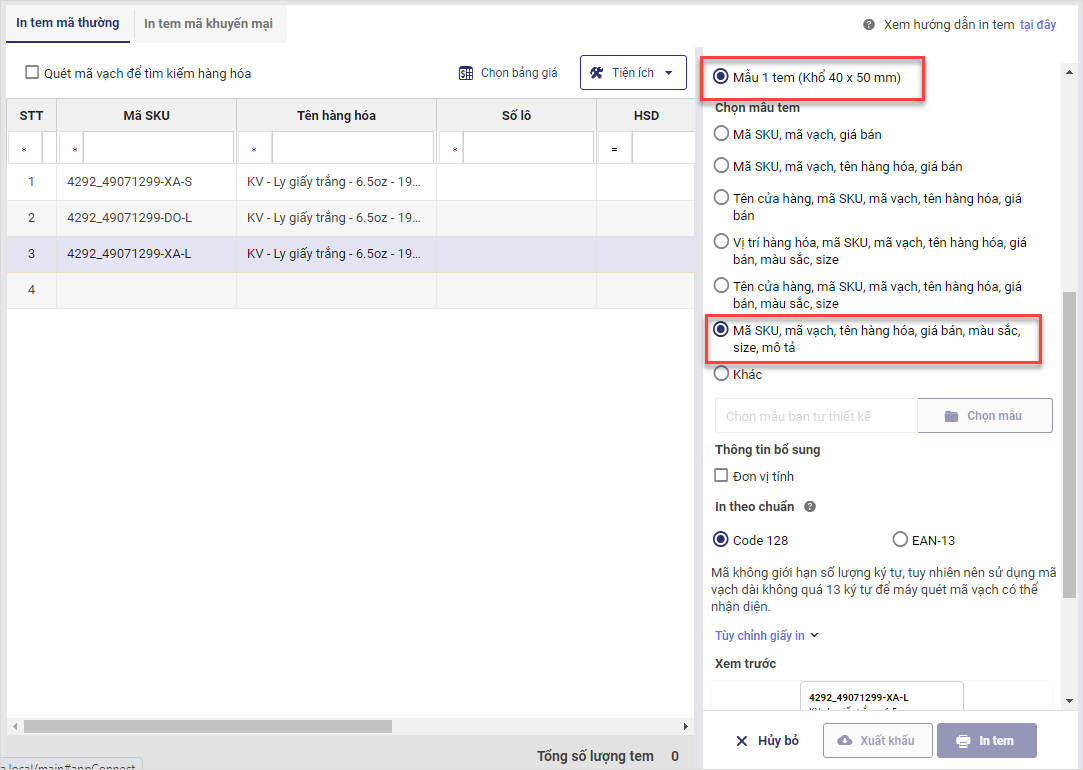
Task: Click the Mã SKU column header
Action: click(x=146, y=115)
